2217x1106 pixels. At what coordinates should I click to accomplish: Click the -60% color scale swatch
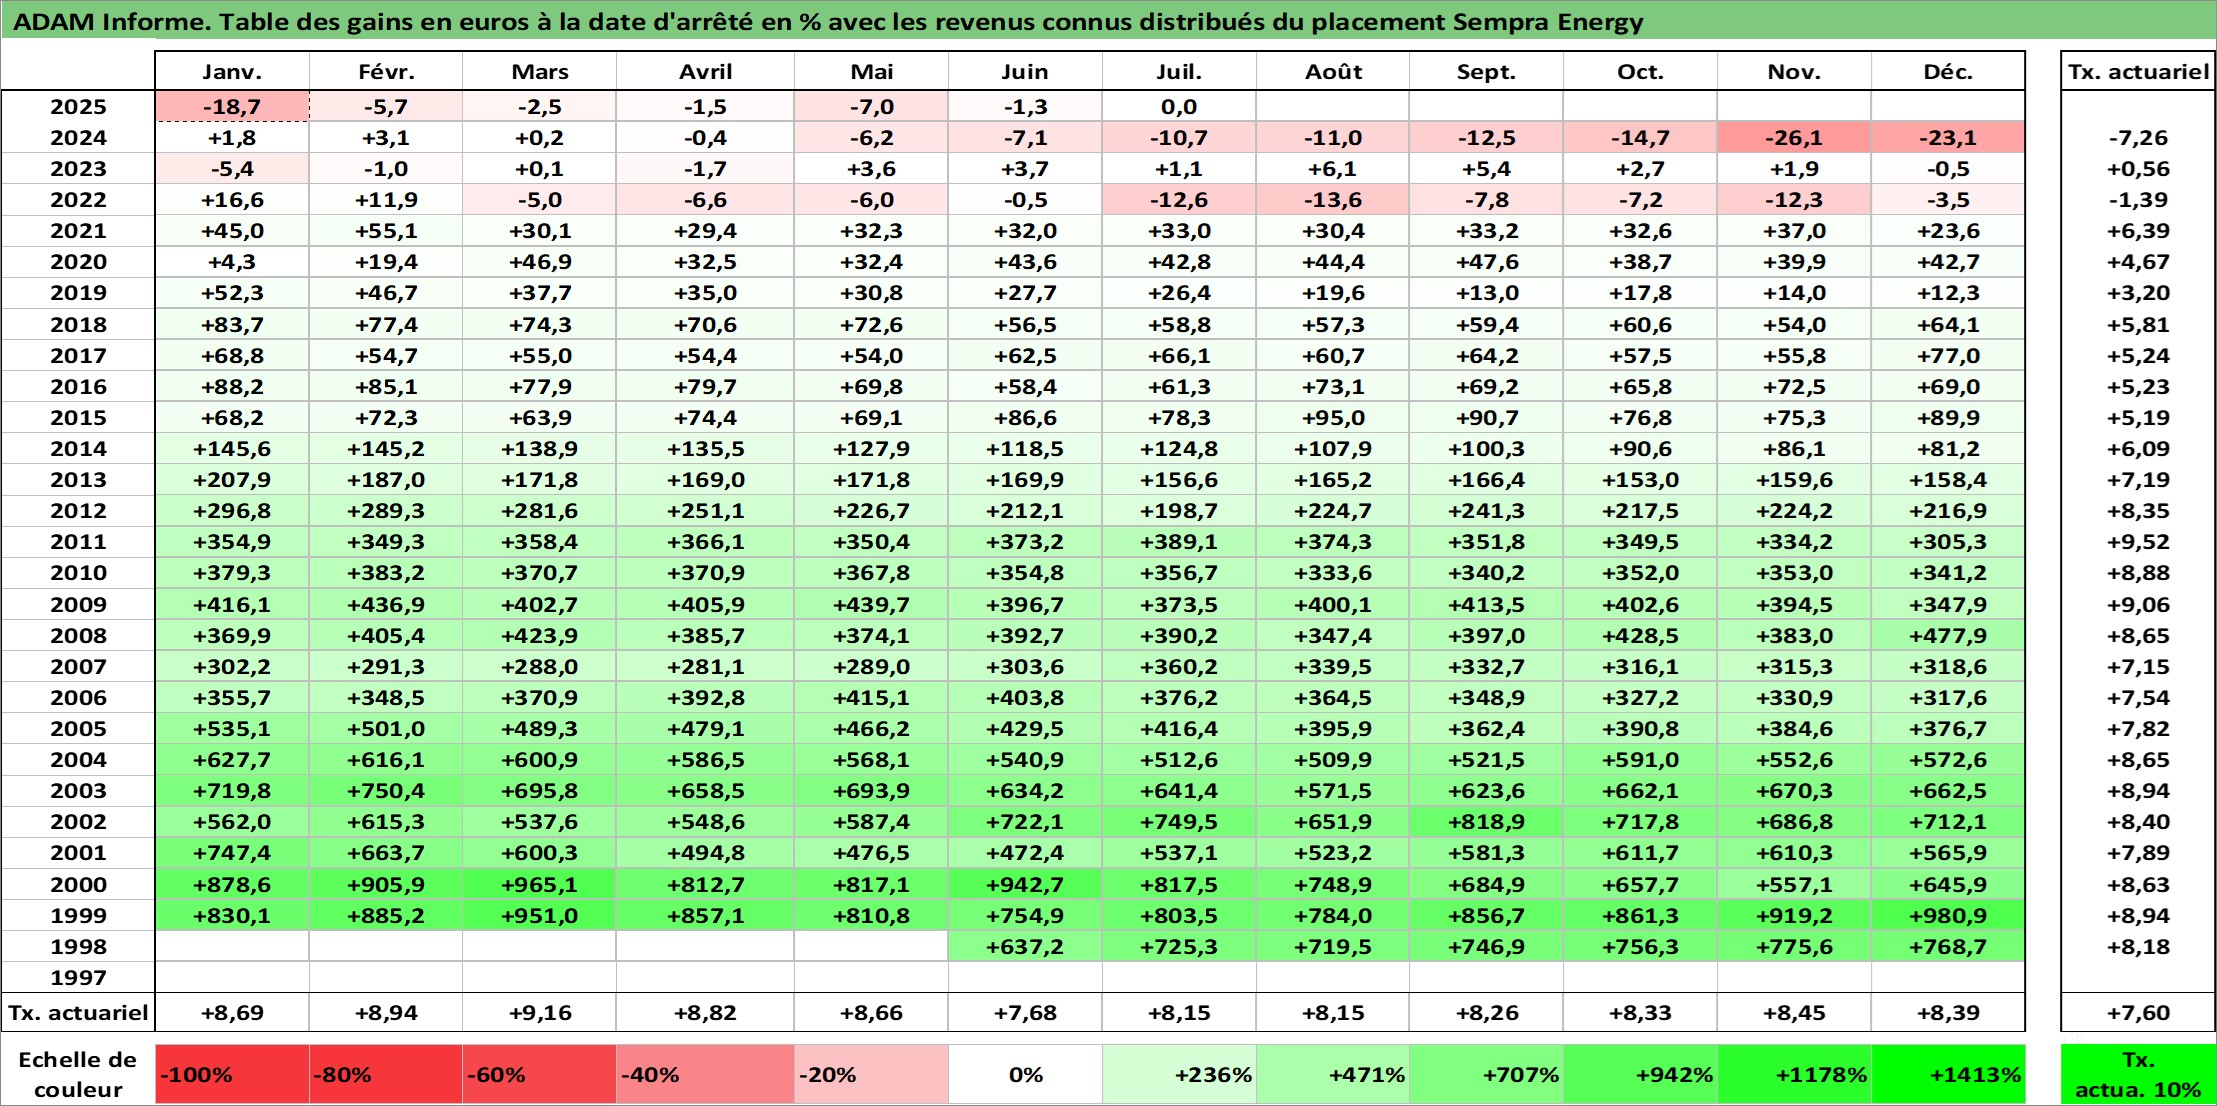click(x=539, y=1074)
